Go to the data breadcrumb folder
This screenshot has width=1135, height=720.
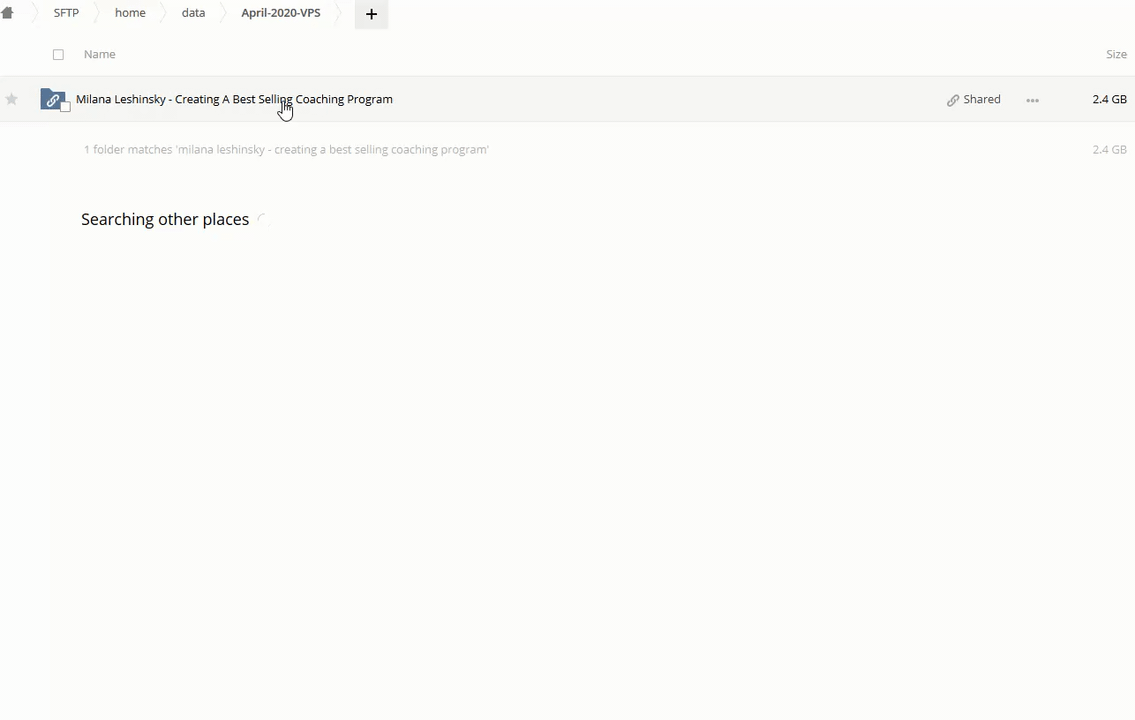pyautogui.click(x=193, y=13)
